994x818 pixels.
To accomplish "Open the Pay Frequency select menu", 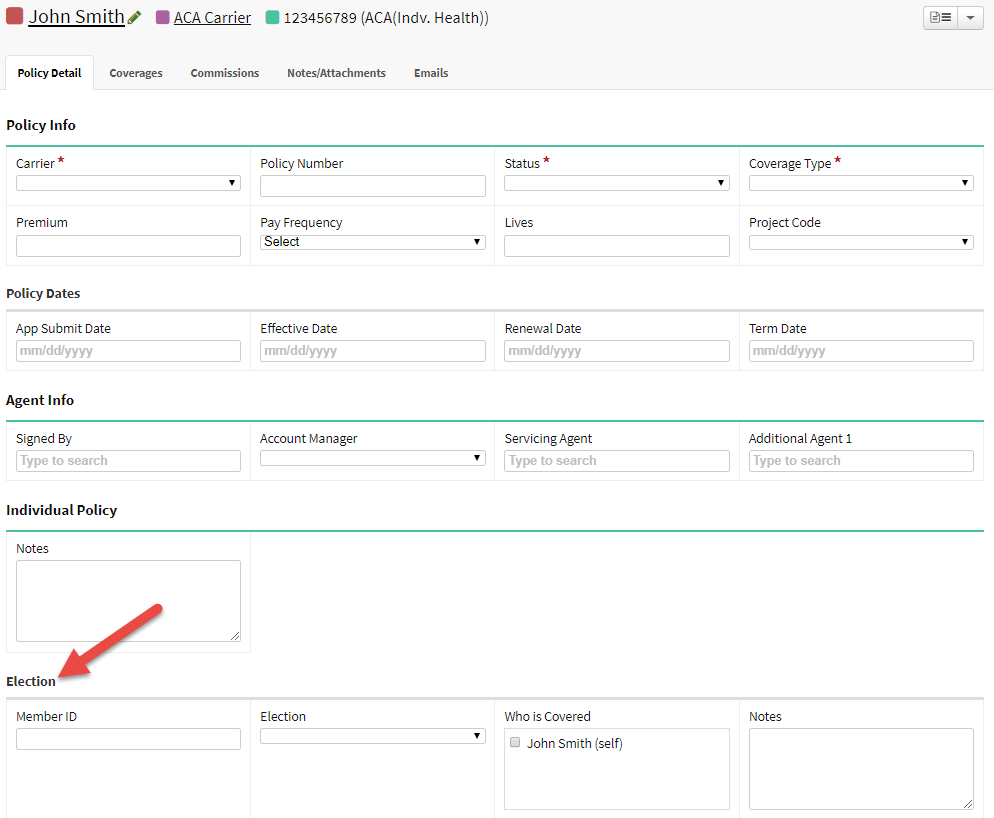I will (372, 241).
